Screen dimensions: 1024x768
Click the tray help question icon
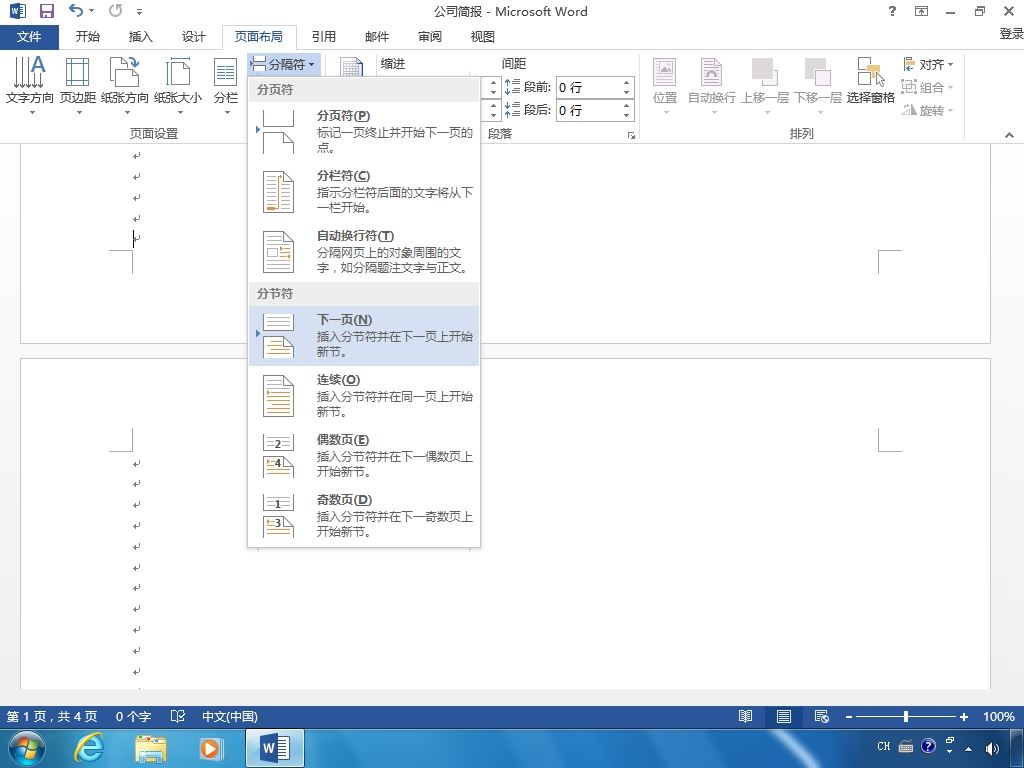[x=928, y=746]
